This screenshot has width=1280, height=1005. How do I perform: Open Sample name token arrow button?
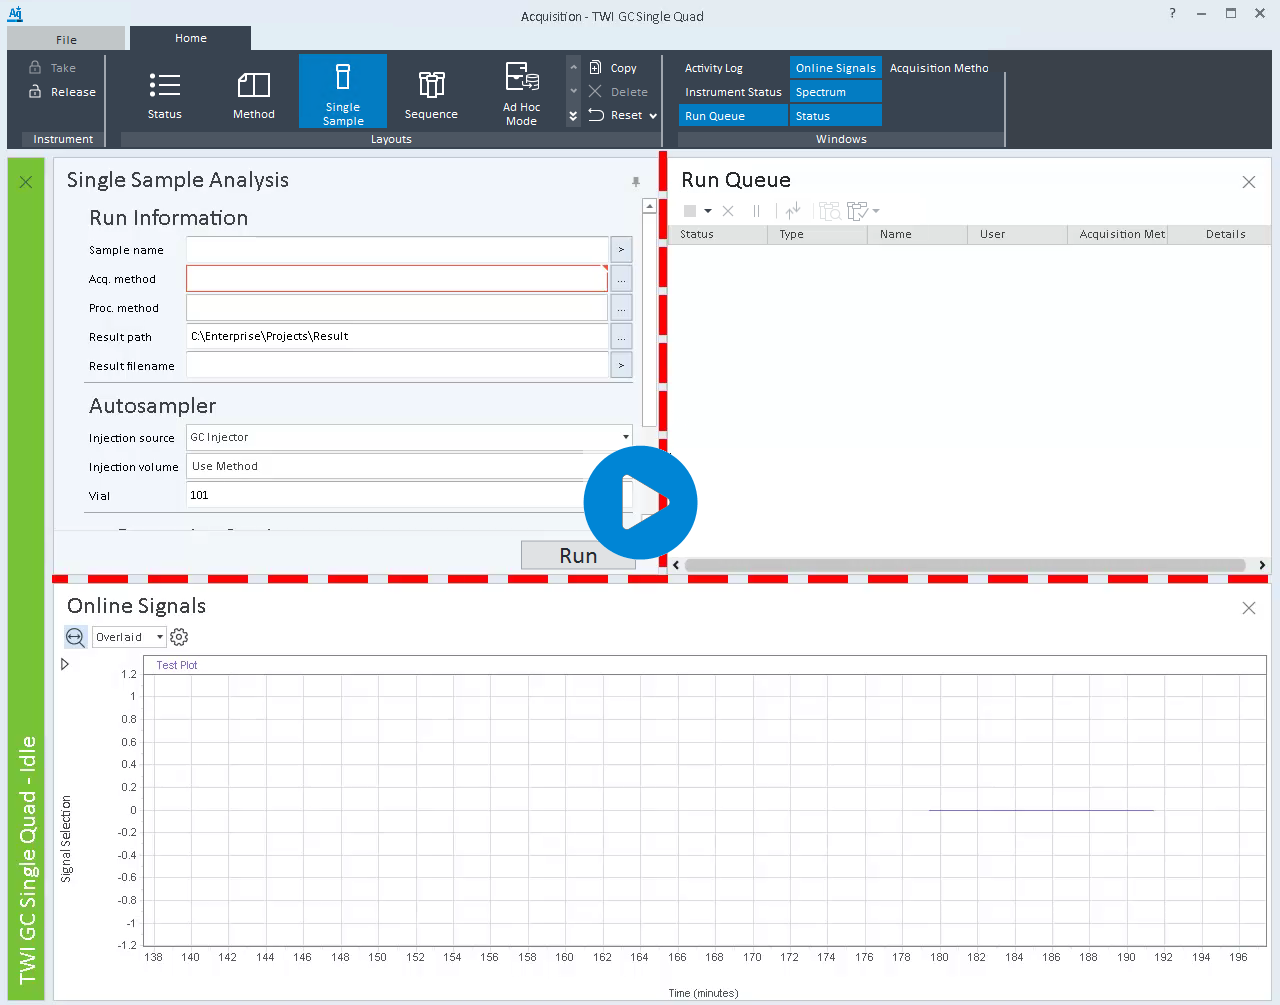621,250
